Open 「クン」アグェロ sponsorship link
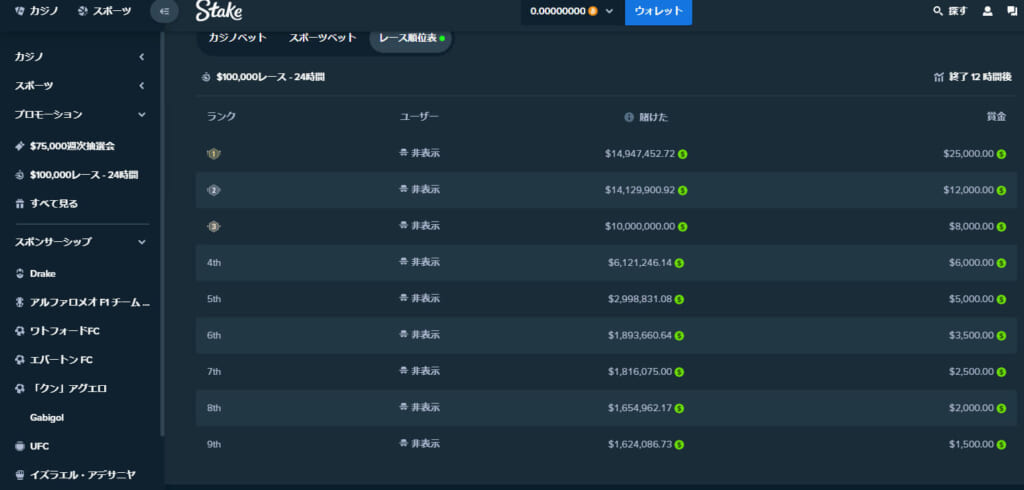The height and width of the screenshot is (490, 1024). [61, 389]
